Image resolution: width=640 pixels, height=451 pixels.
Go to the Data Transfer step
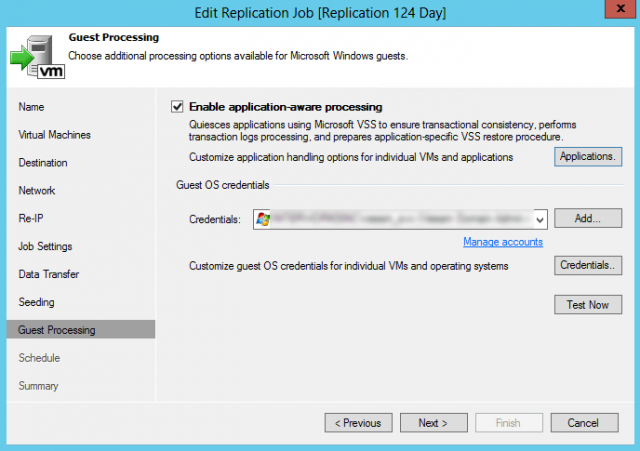49,274
